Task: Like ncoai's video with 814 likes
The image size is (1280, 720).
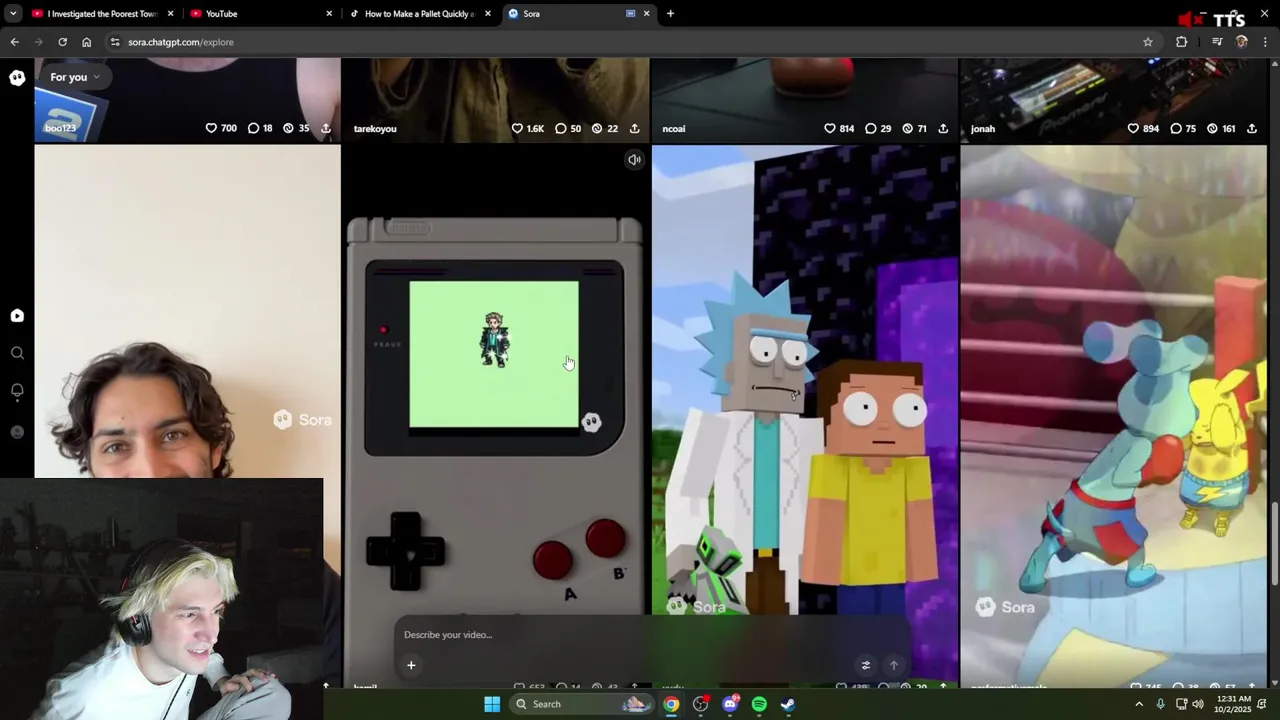Action: click(839, 128)
